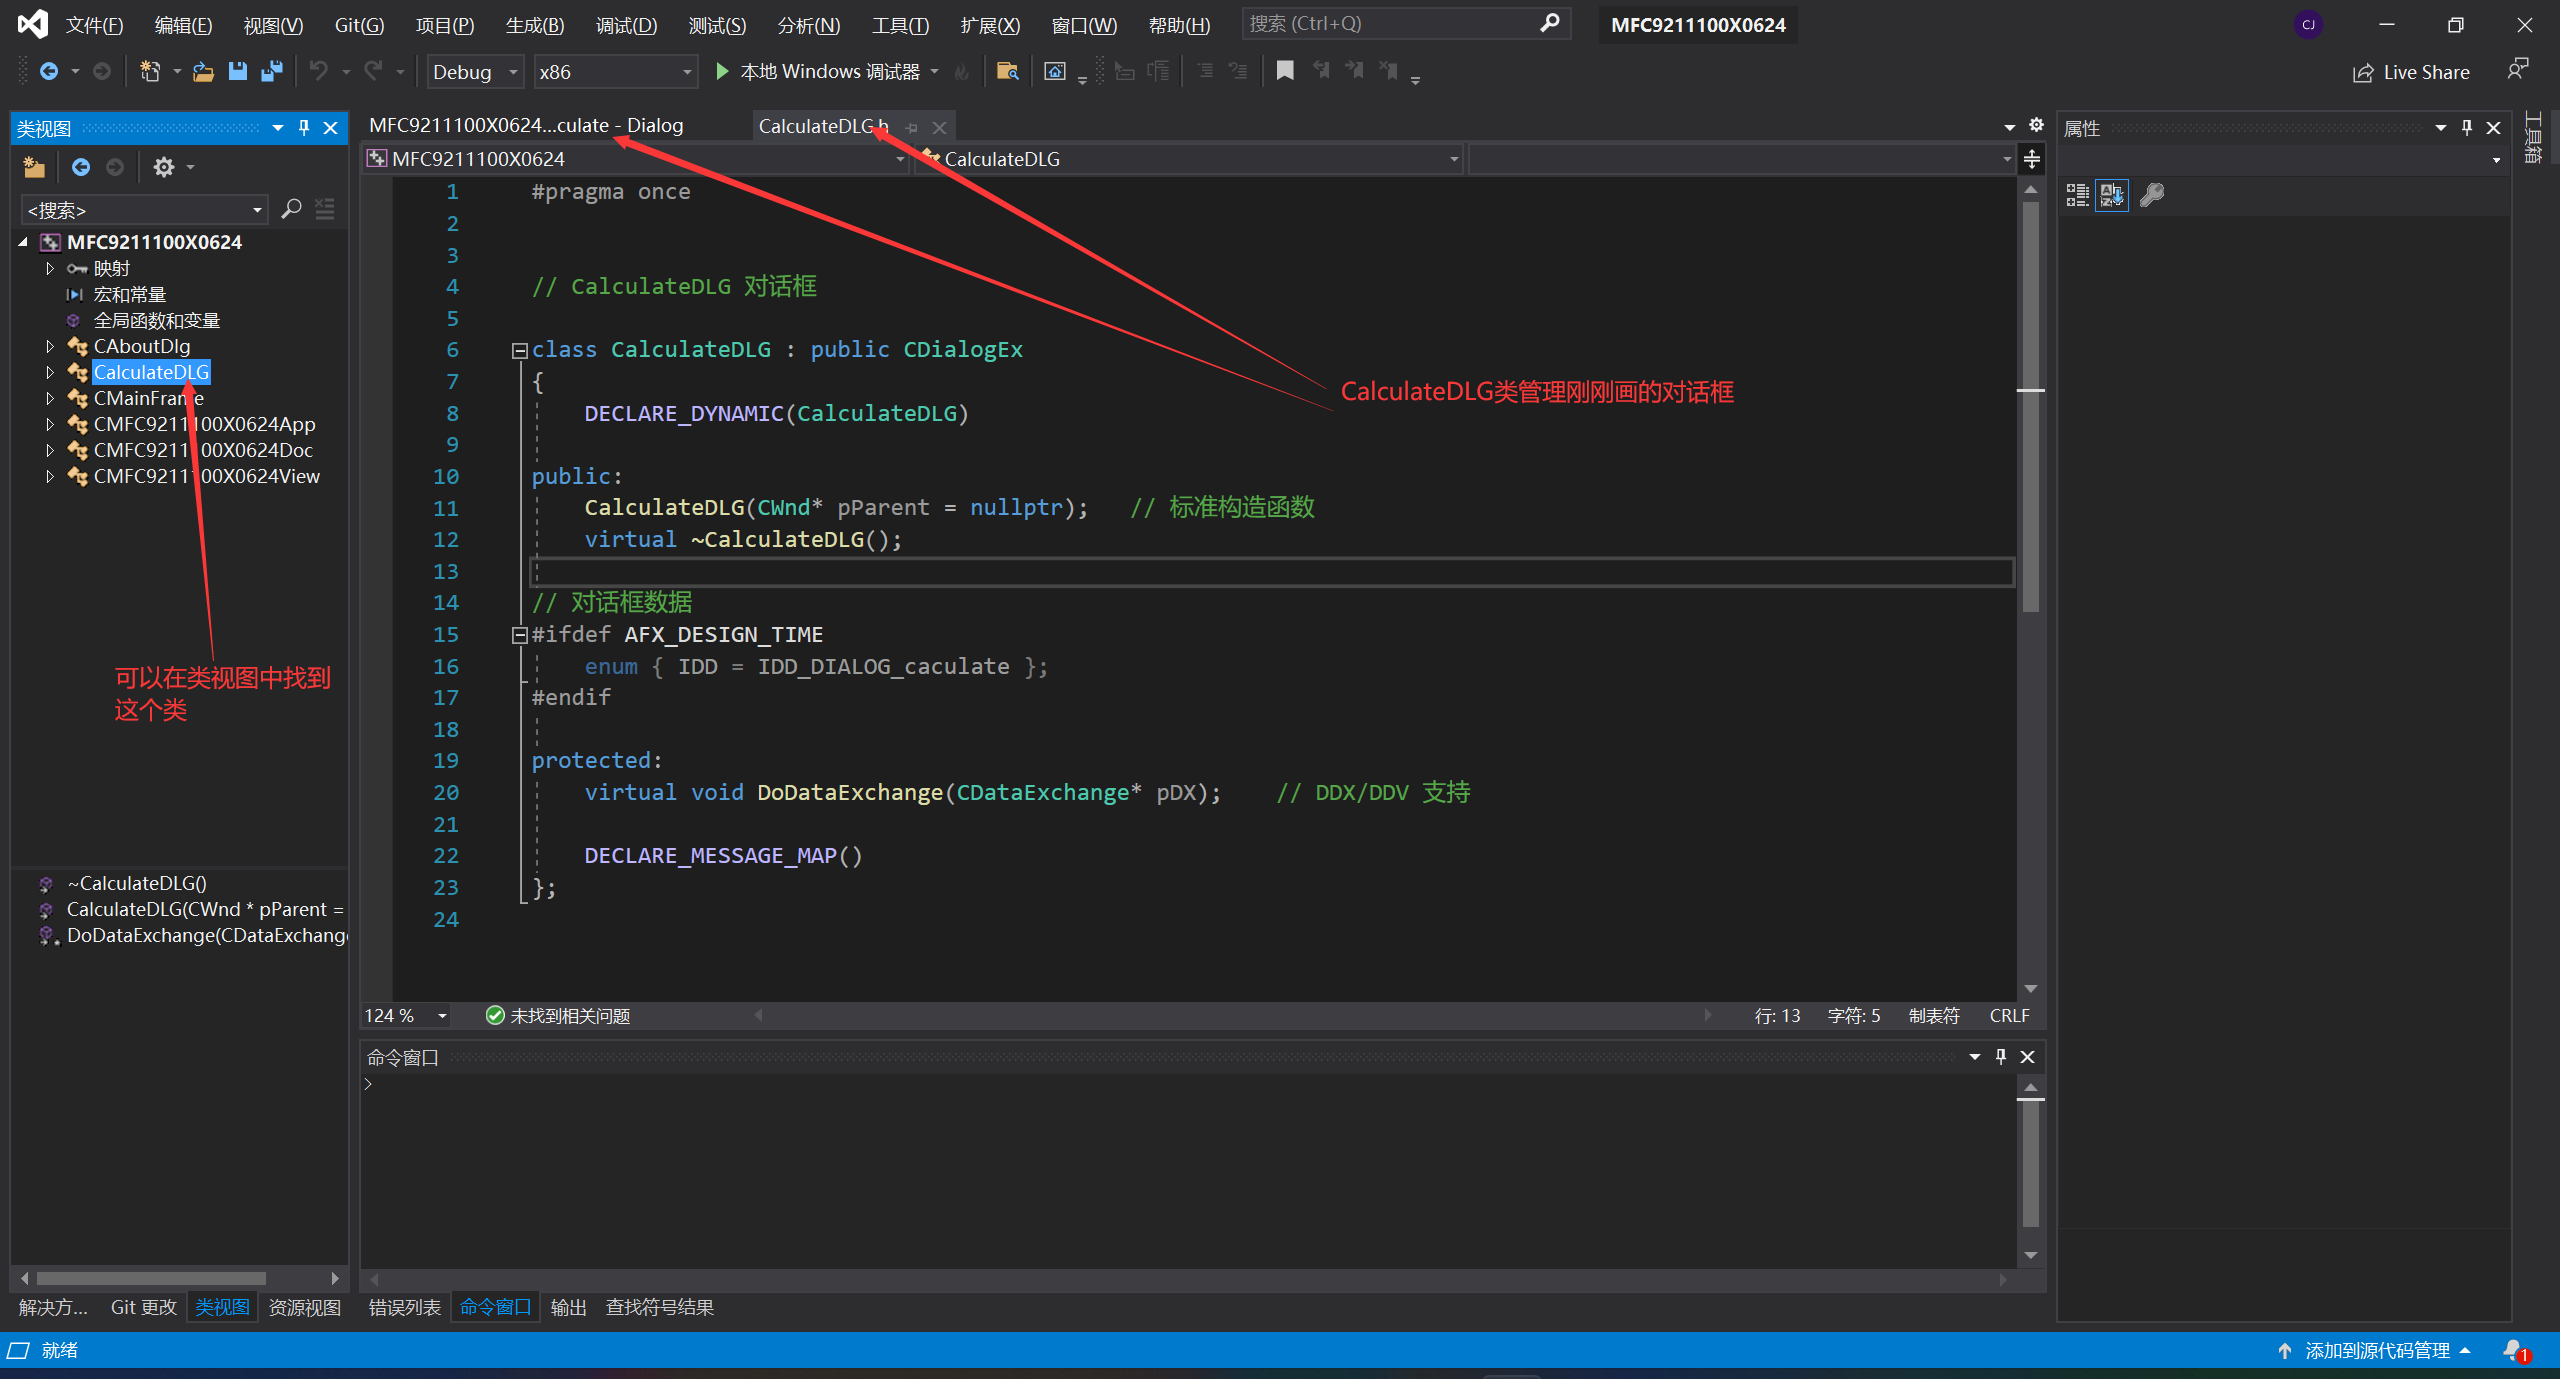Image resolution: width=2560 pixels, height=1379 pixels.
Task: Click the Open File folder icon
Action: pos(203,71)
